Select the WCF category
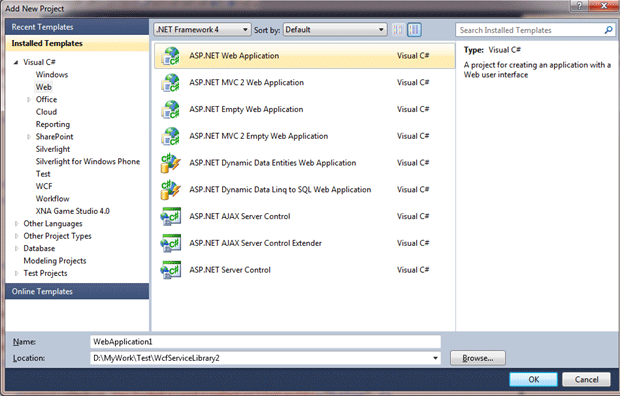Image resolution: width=620 pixels, height=398 pixels. pyautogui.click(x=43, y=186)
